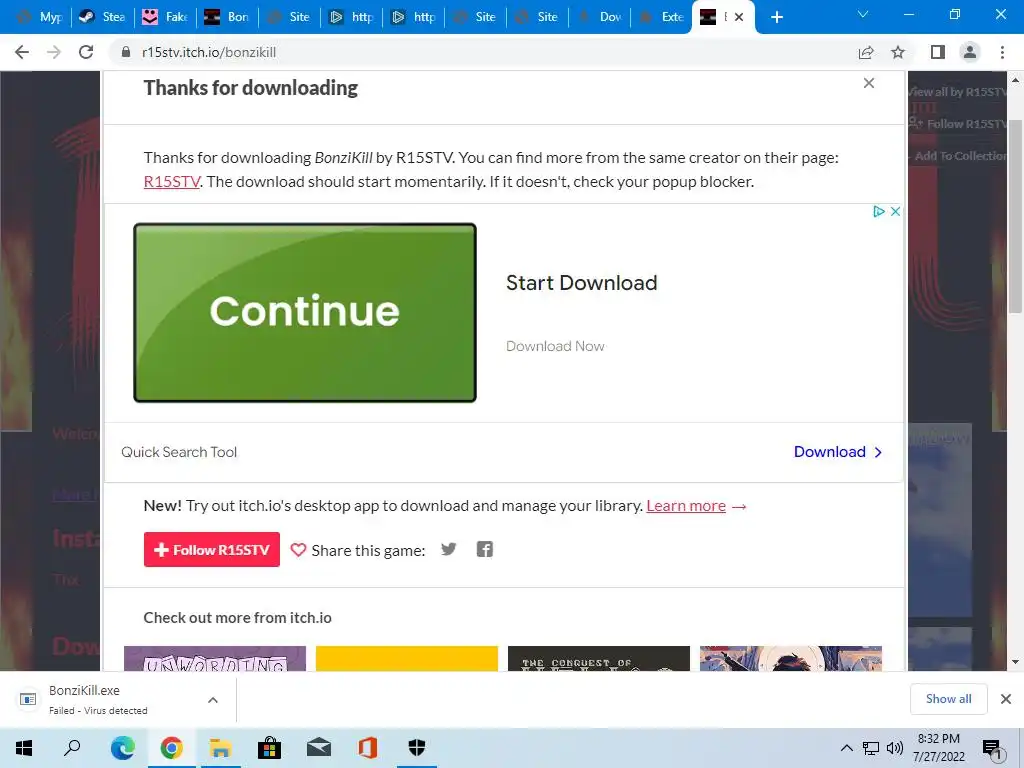1024x768 pixels.
Task: Open a new tab with plus button
Action: coord(776,17)
